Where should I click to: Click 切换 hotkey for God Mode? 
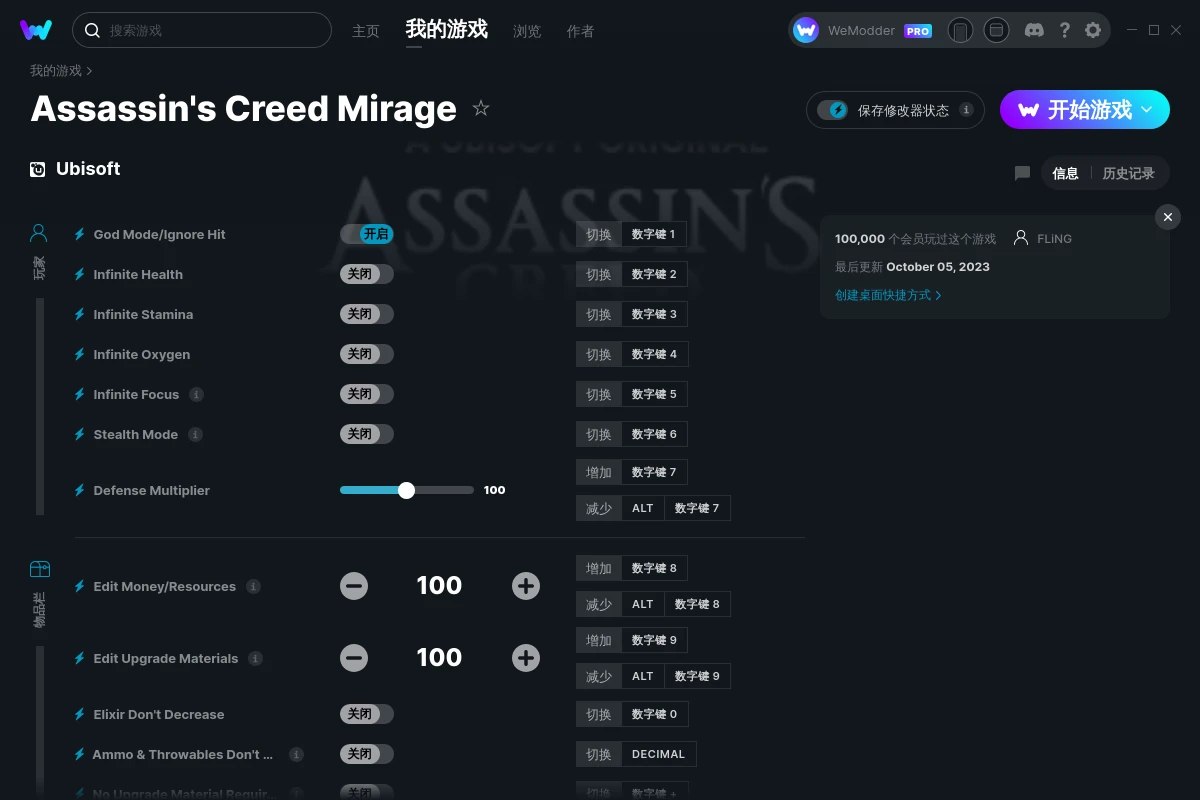599,234
